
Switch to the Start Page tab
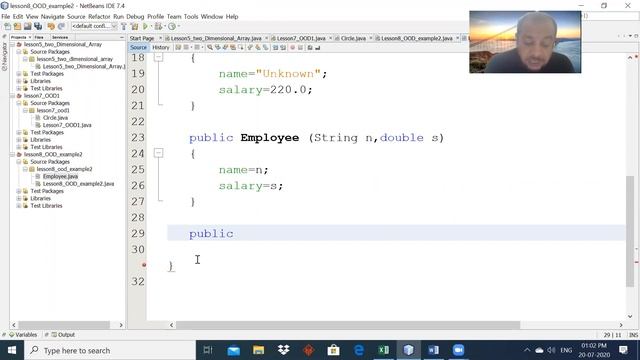(x=142, y=38)
